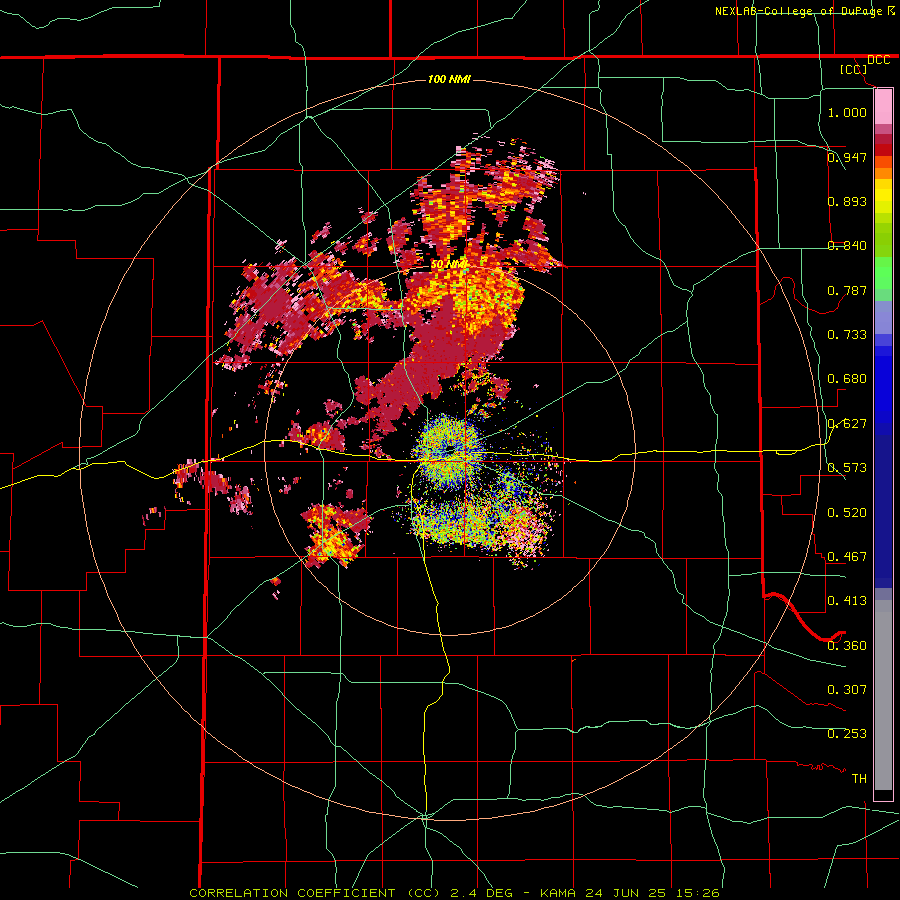Click the 0.680 scale label

tap(847, 379)
